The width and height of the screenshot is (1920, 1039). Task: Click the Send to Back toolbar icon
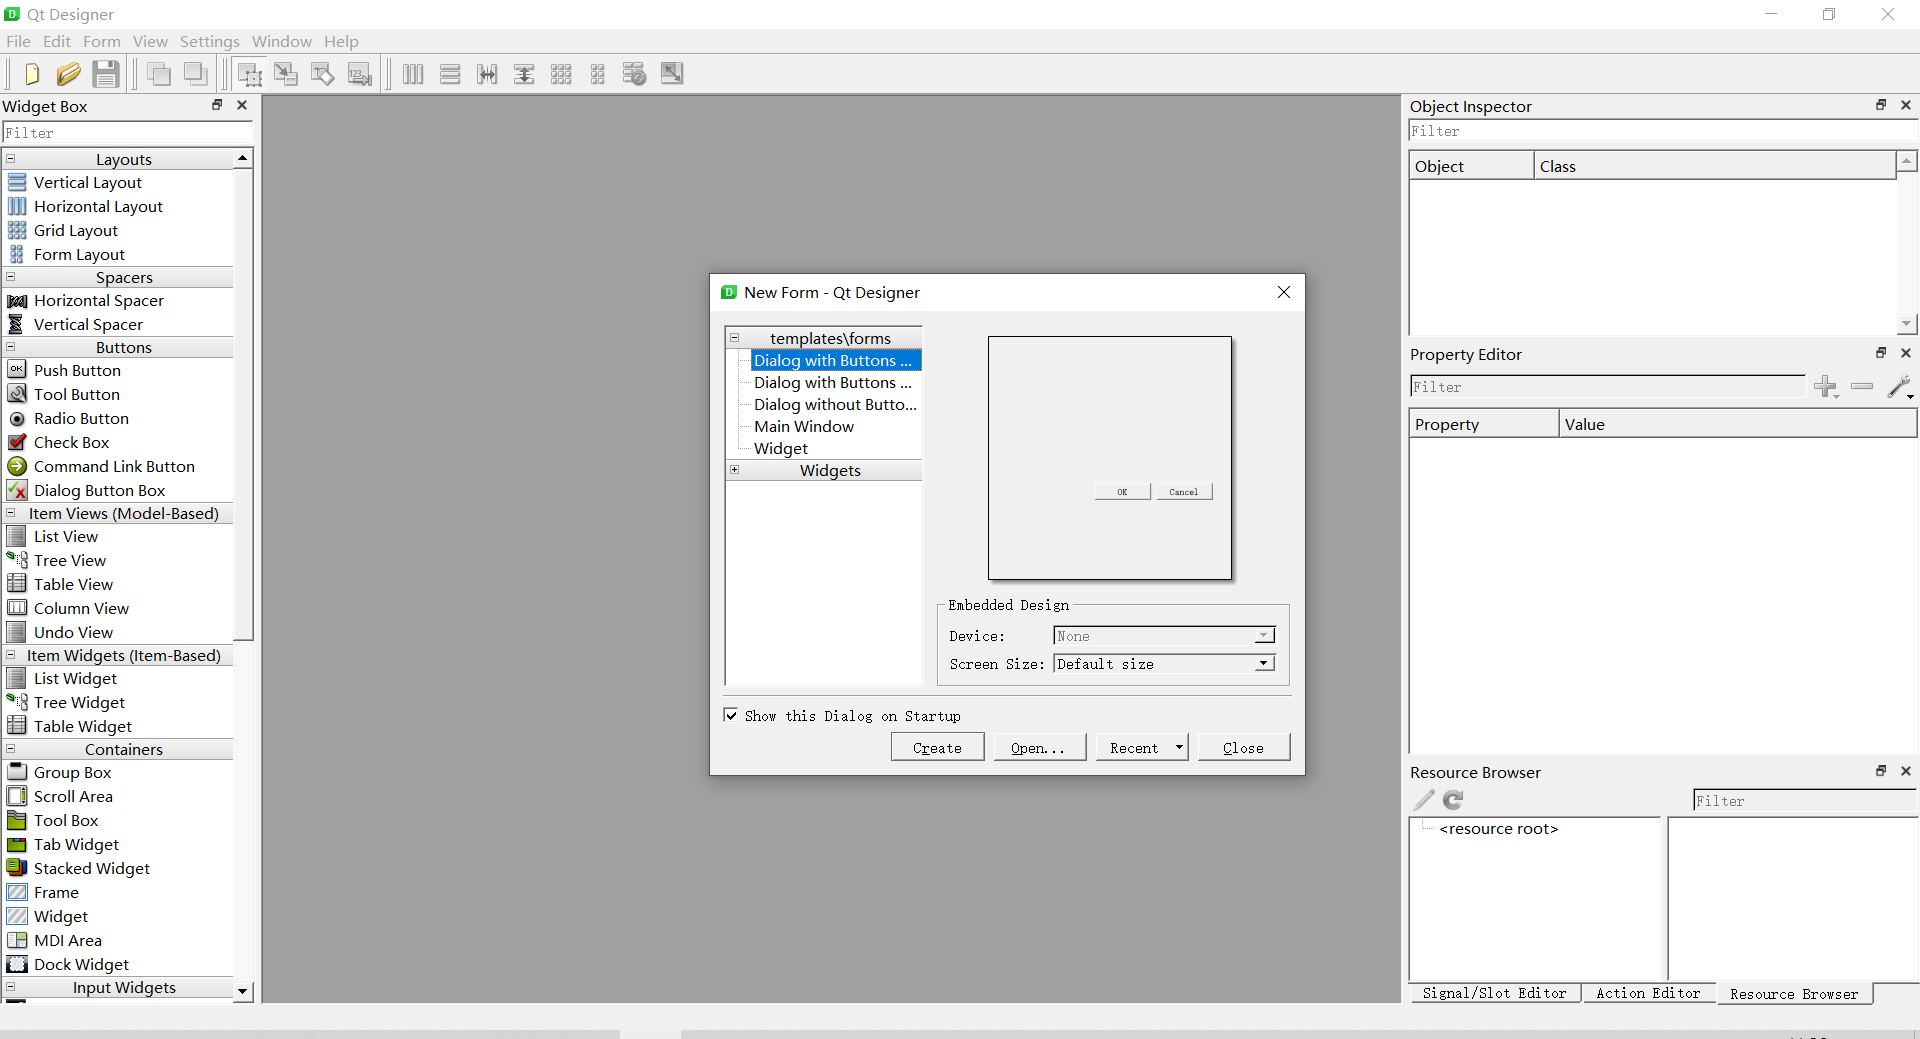click(196, 74)
